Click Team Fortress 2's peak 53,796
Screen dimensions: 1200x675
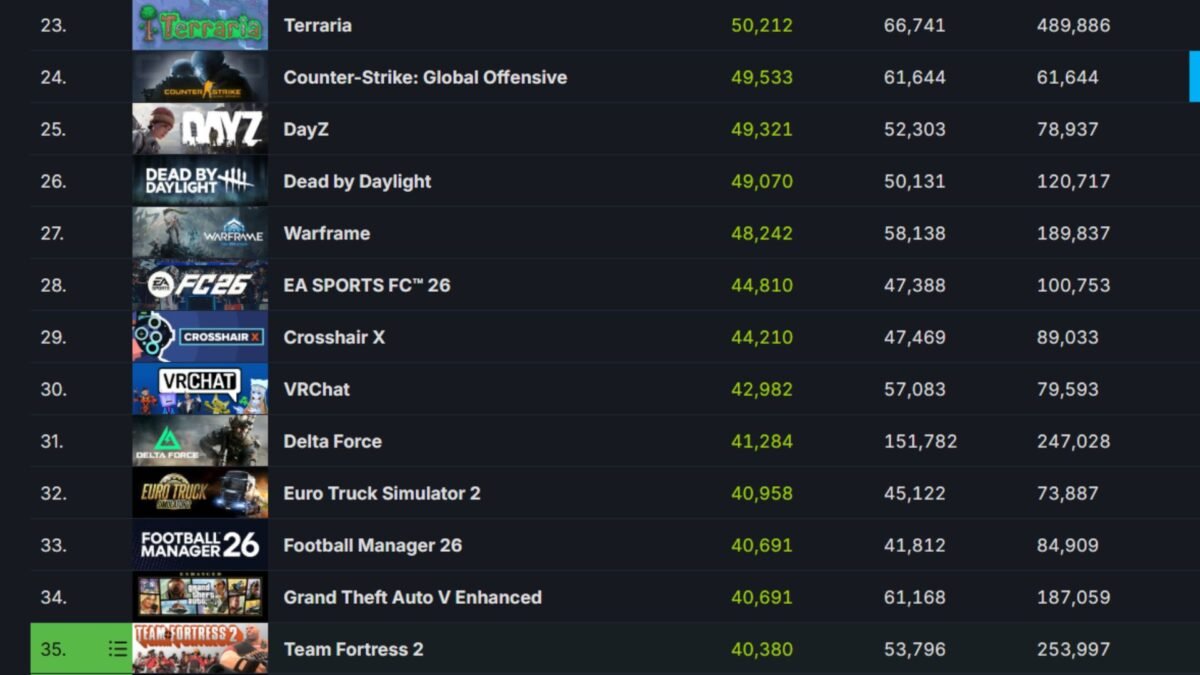coord(915,649)
